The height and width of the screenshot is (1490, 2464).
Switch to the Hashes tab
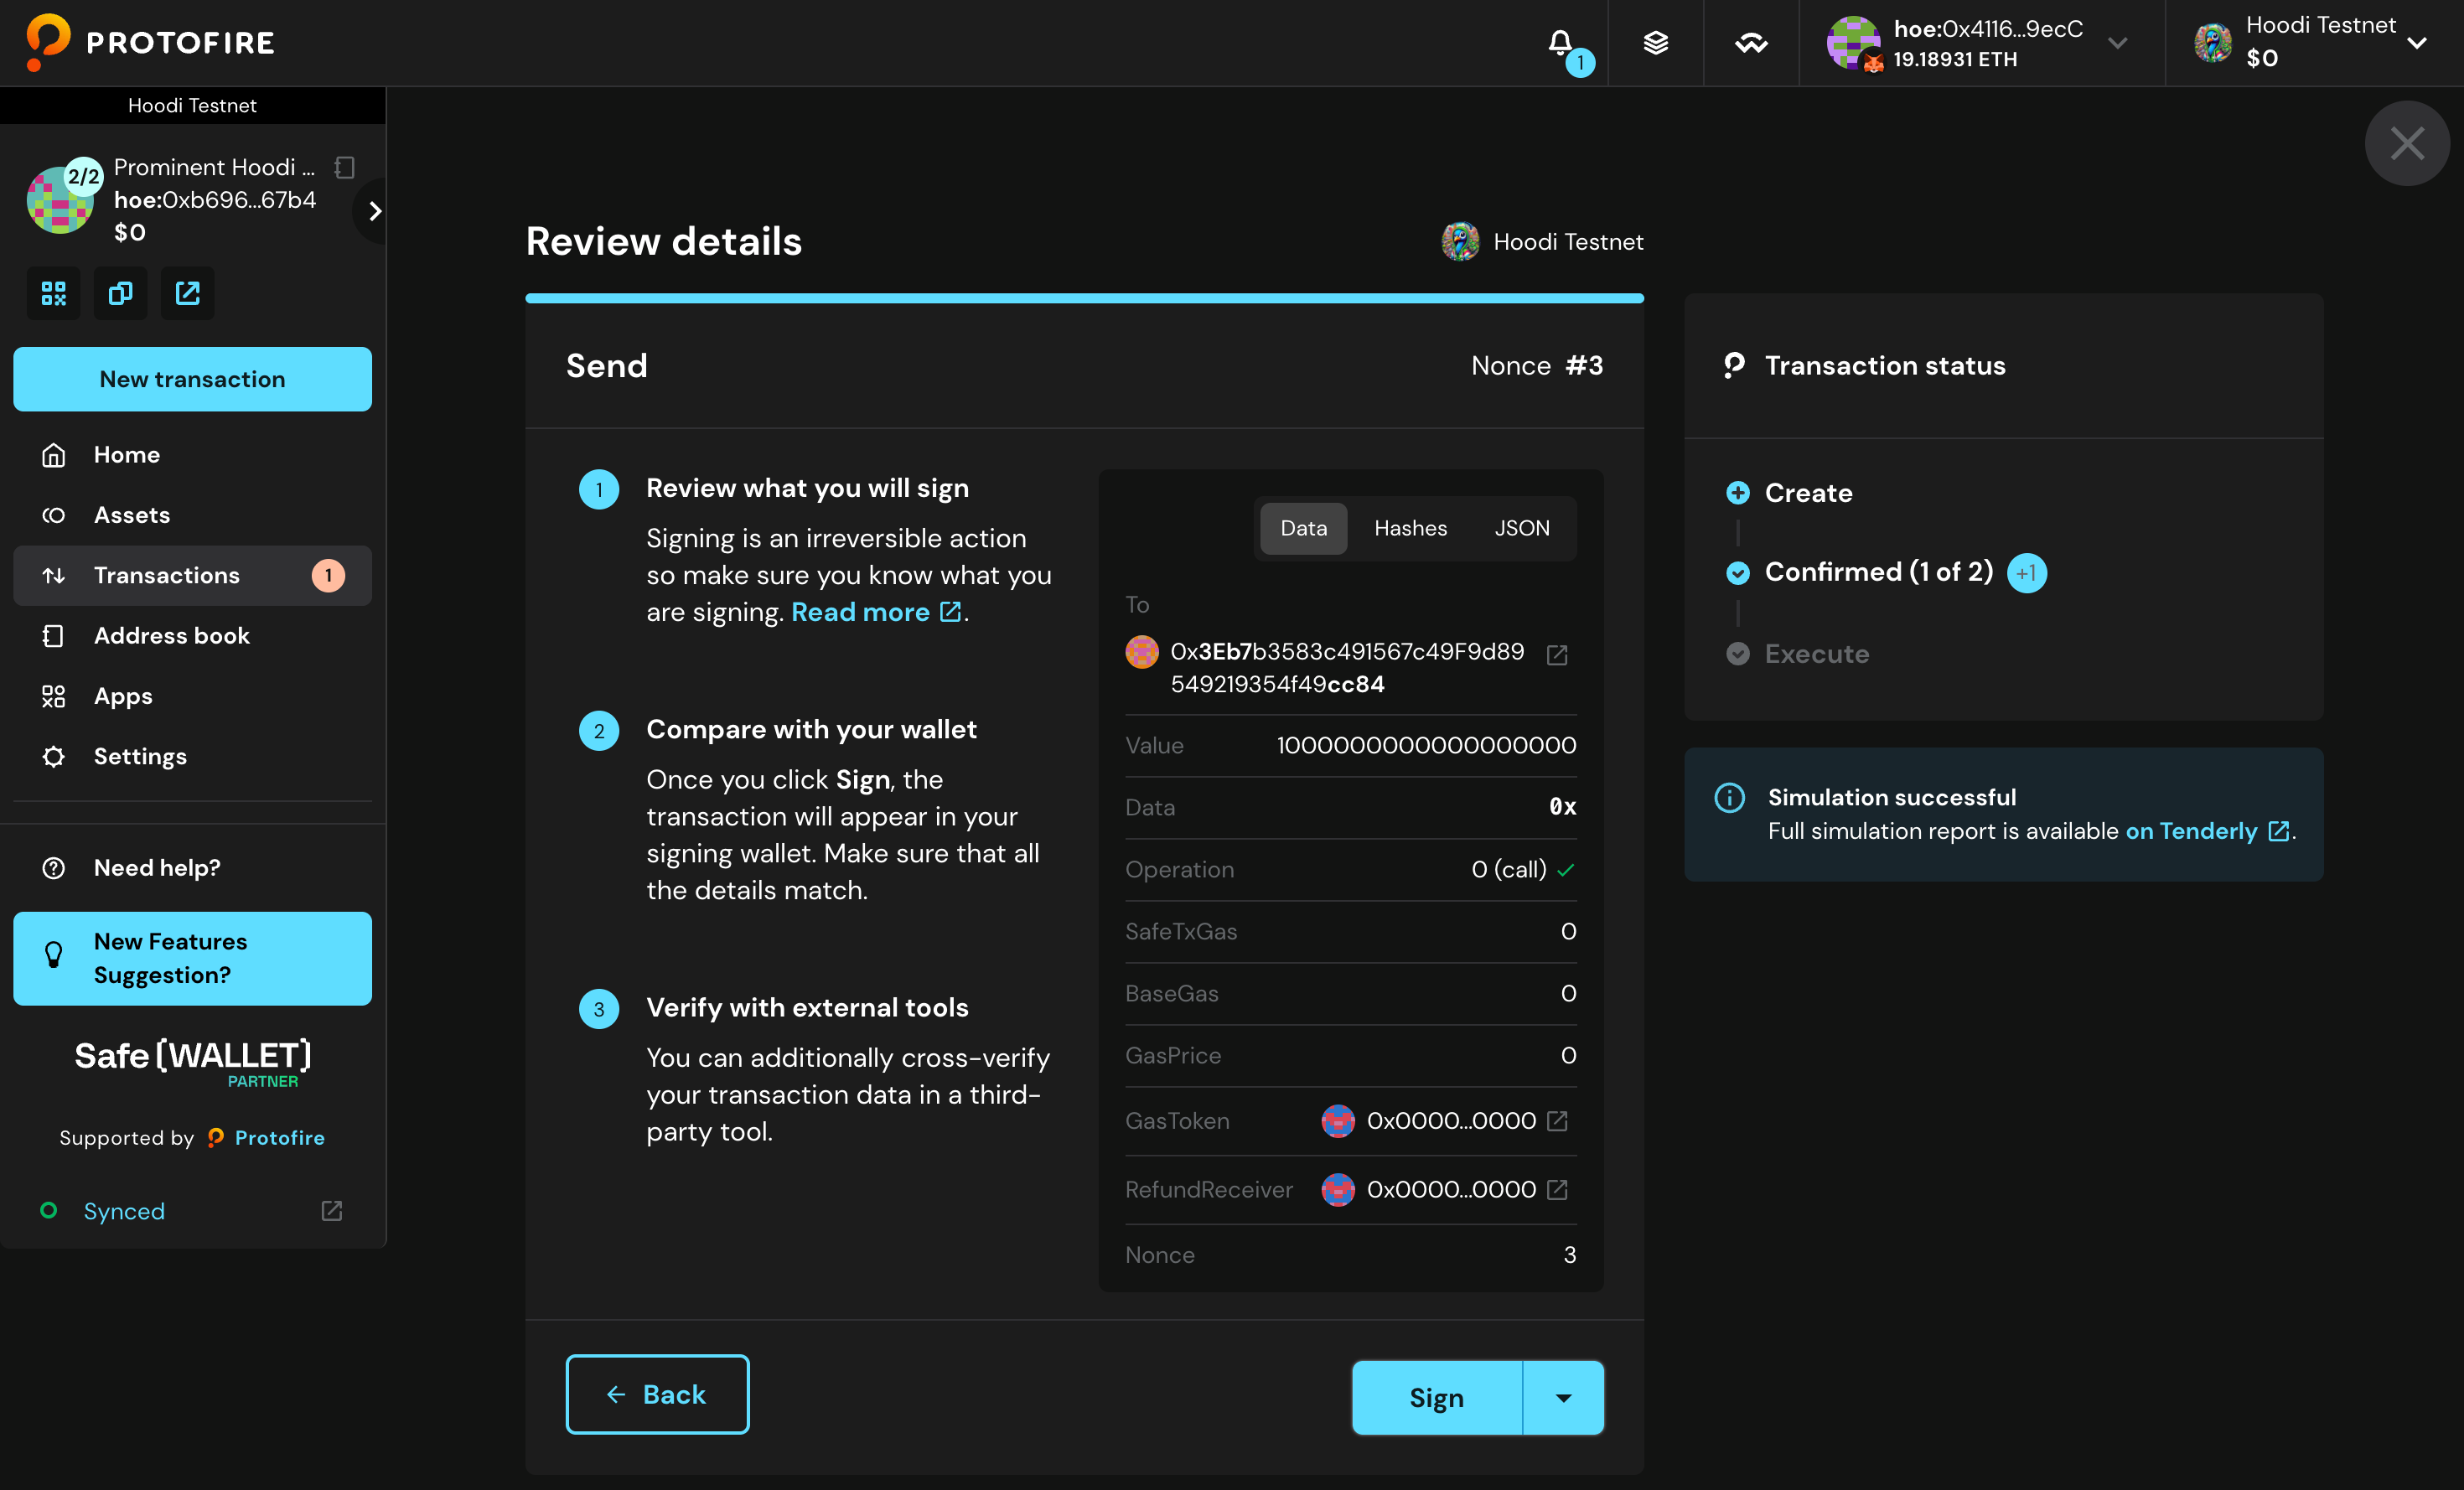[x=1410, y=528]
